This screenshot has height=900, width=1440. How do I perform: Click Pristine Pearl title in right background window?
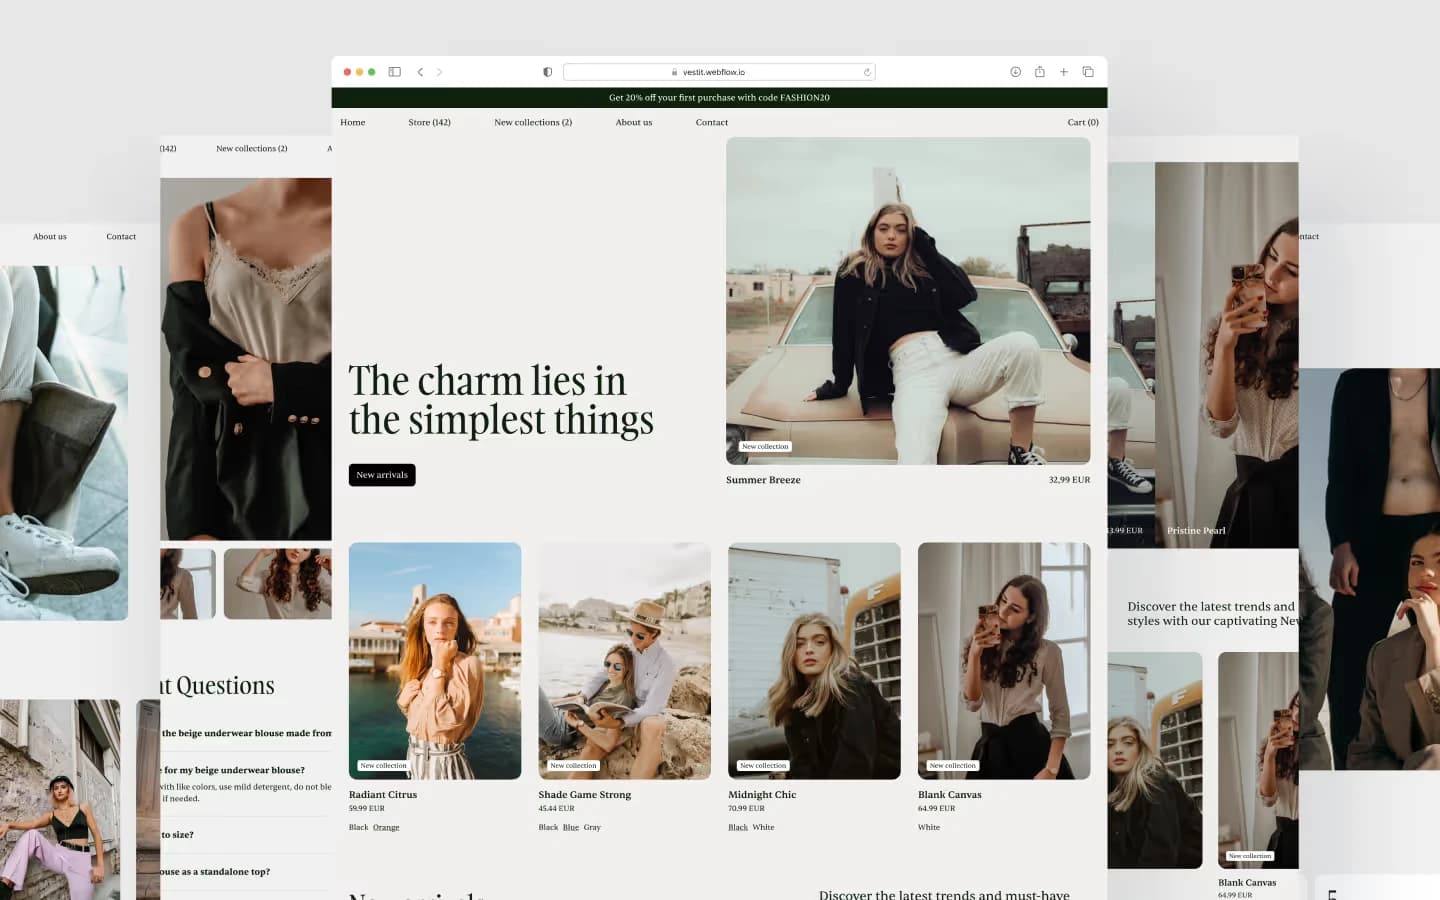(1196, 531)
